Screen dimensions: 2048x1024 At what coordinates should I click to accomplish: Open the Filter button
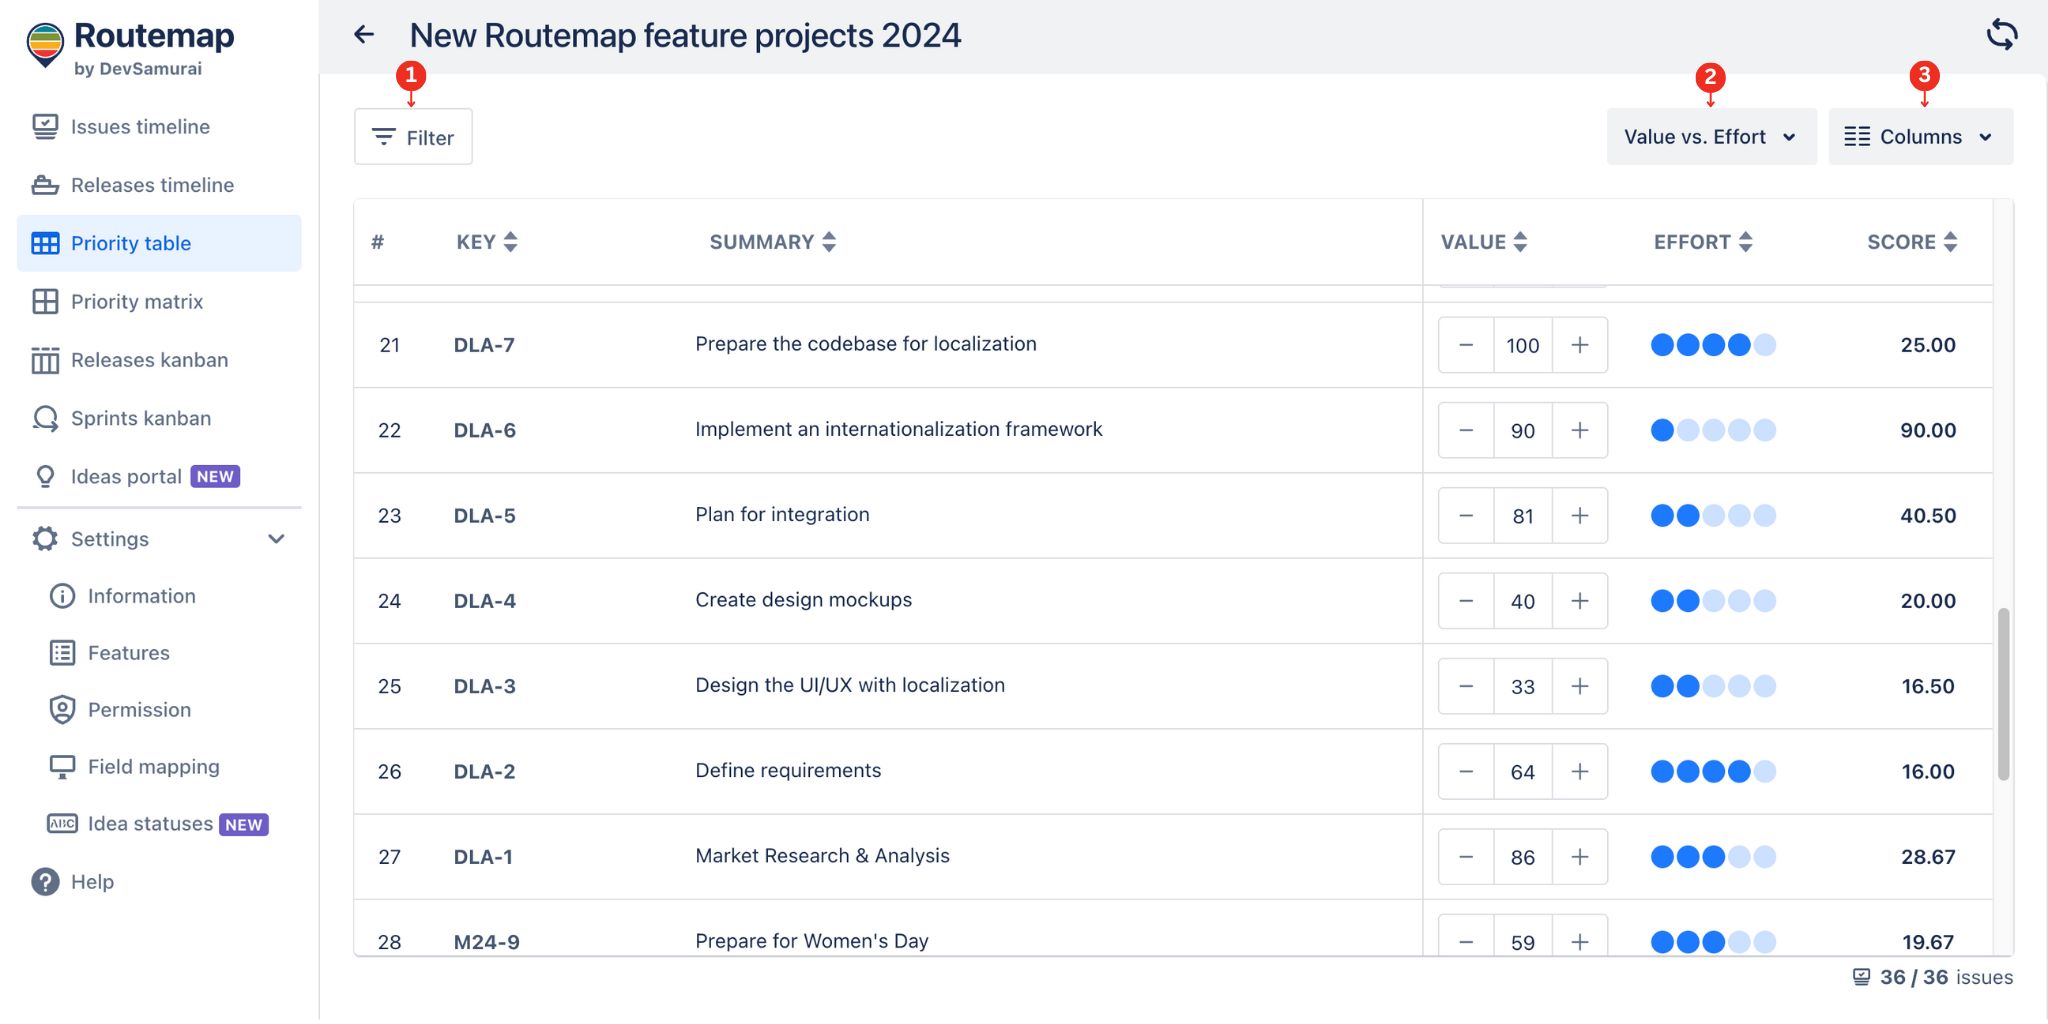click(x=413, y=137)
